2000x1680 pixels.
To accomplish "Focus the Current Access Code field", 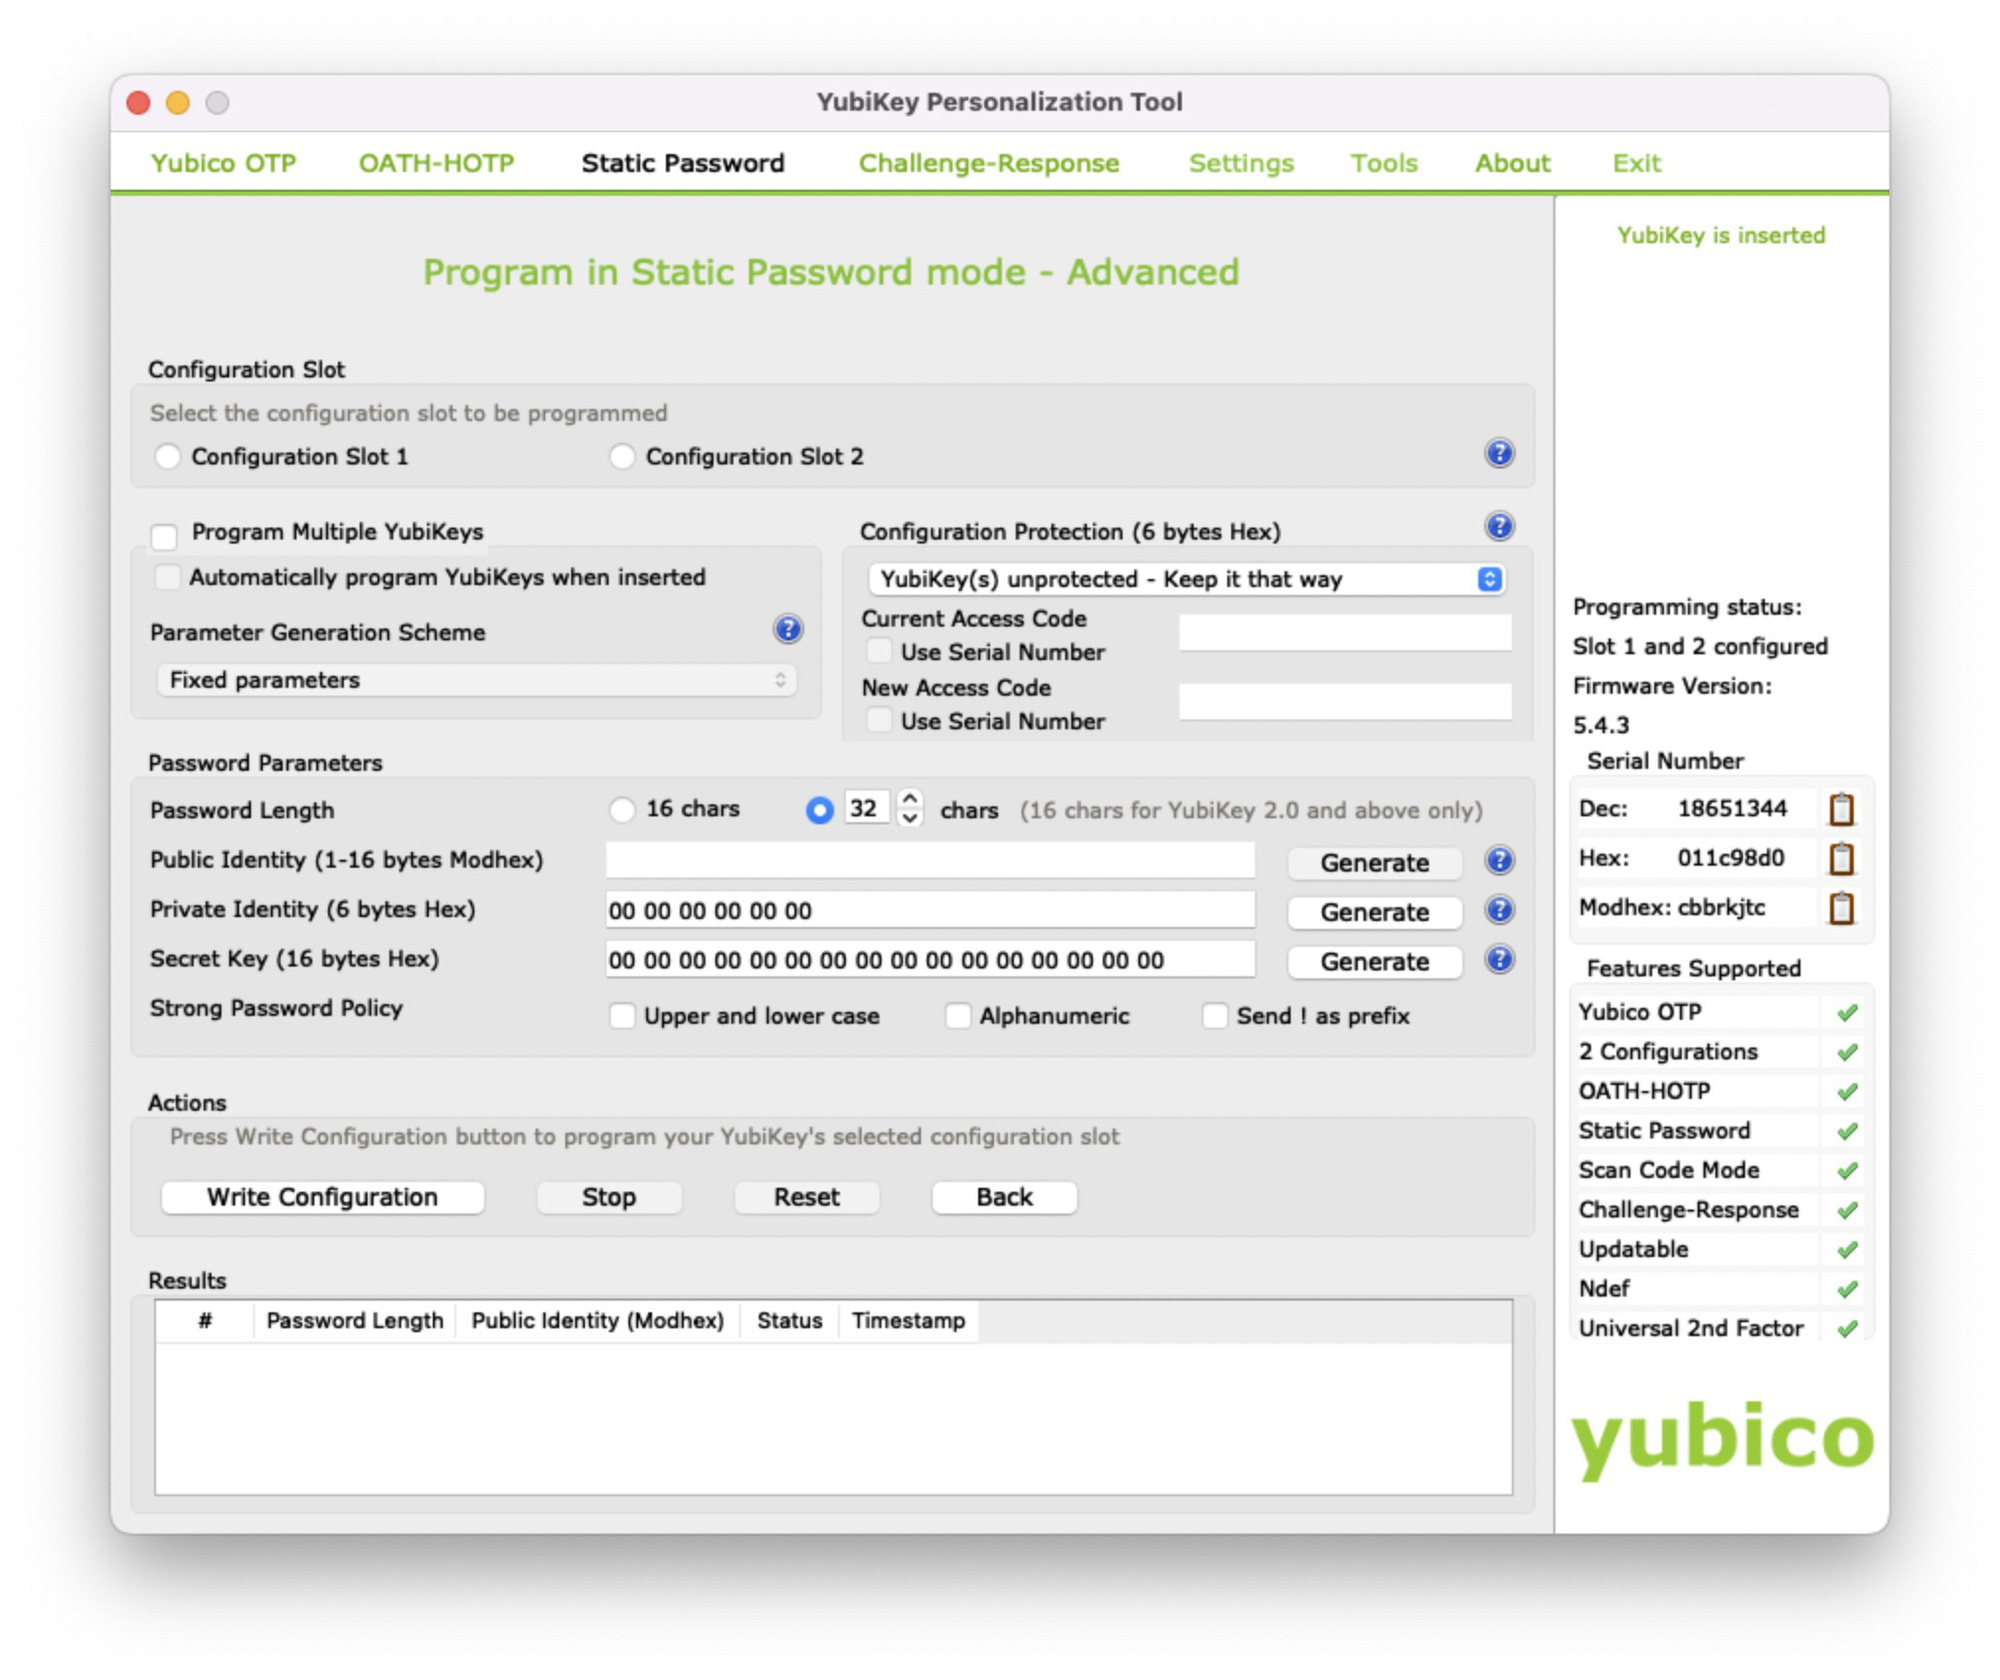I will (1345, 632).
